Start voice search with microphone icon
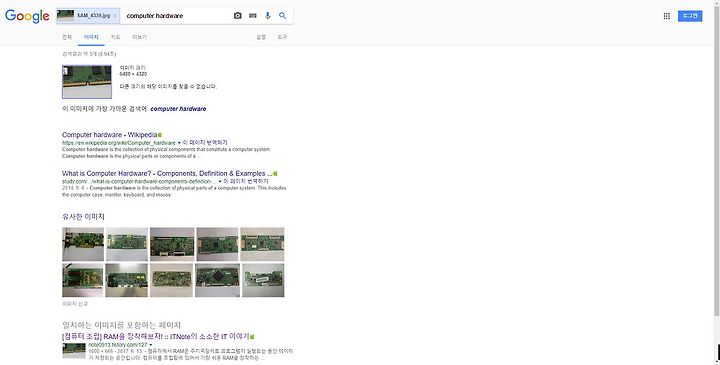The height and width of the screenshot is (365, 720). click(268, 16)
